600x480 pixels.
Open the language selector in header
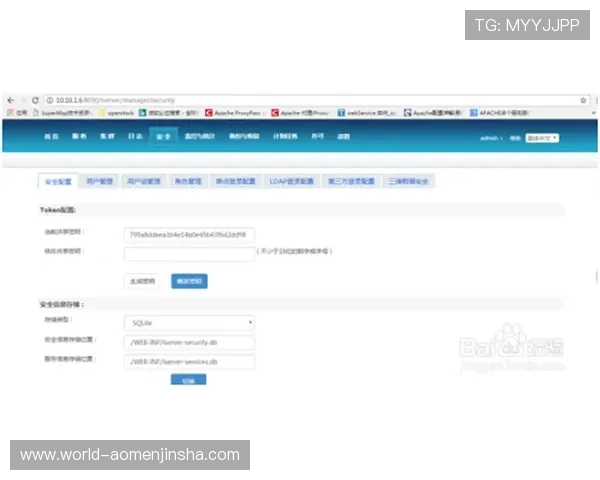pyautogui.click(x=542, y=137)
